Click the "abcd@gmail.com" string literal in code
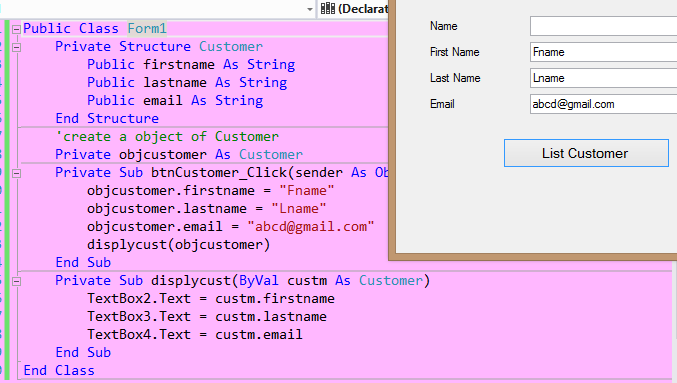This screenshot has height=383, width=677. pyautogui.click(x=310, y=227)
